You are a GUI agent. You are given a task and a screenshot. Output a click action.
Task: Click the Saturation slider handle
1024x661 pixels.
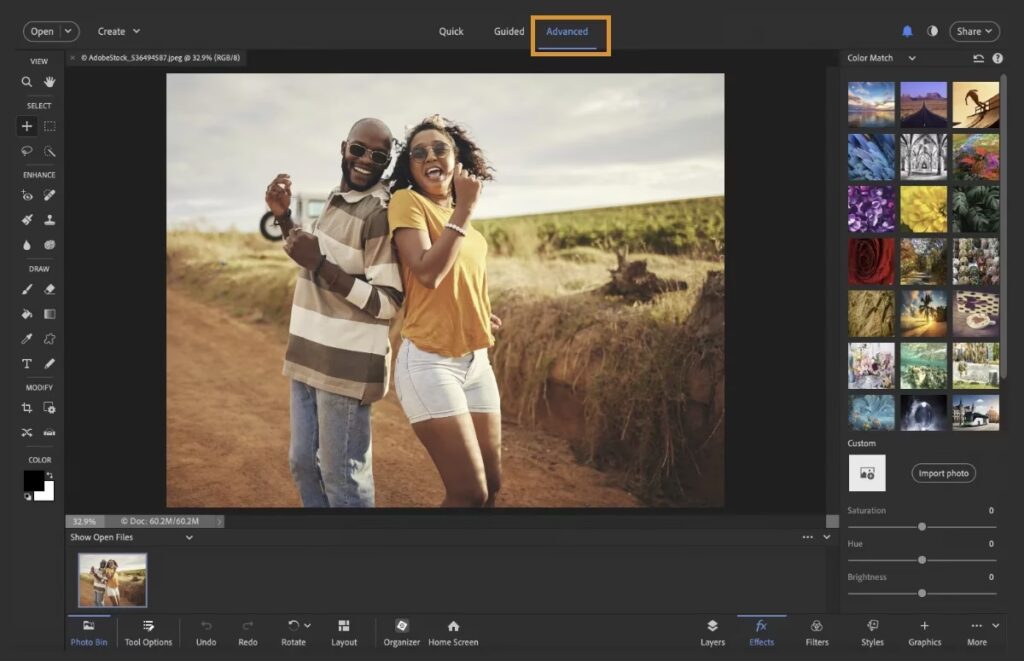pyautogui.click(x=921, y=526)
